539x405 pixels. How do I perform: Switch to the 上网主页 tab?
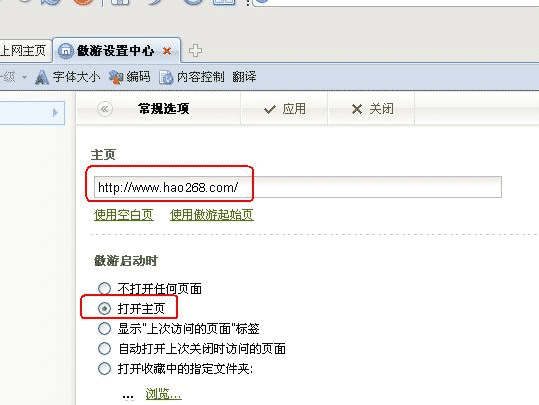click(23, 51)
